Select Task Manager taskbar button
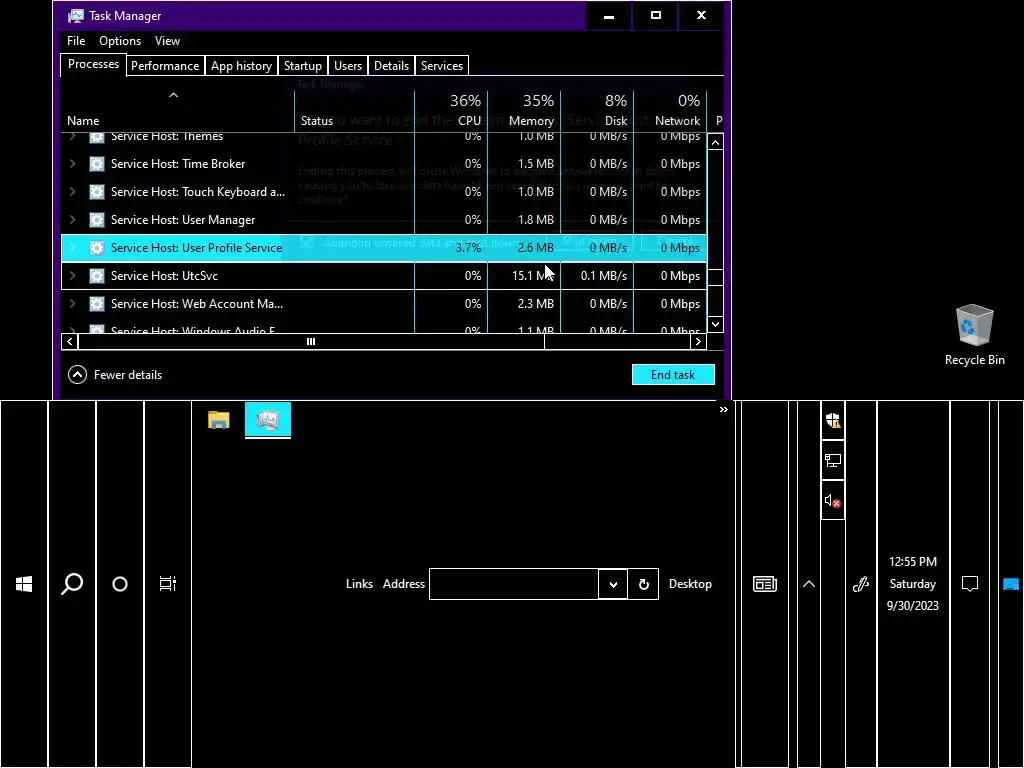Screen dimensions: 1024x768 268,420
